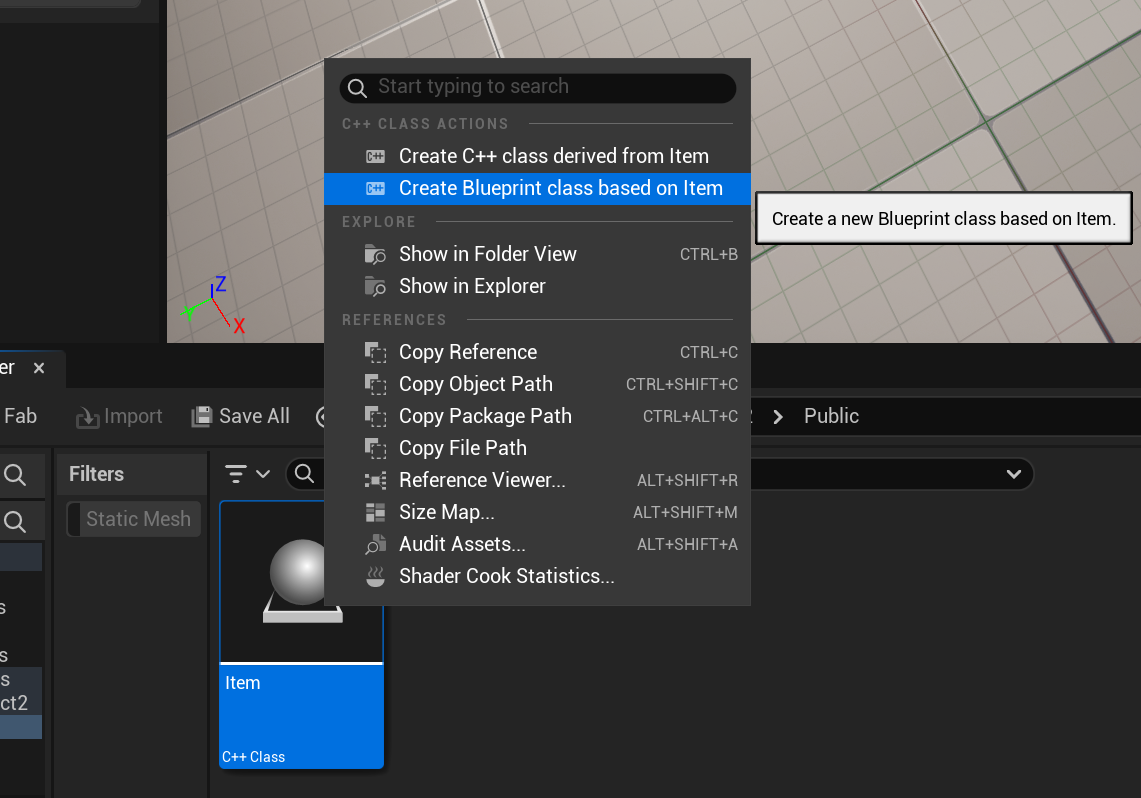The image size is (1141, 798).
Task: Click the copy icon beside Copy Object Path
Action: click(x=375, y=384)
